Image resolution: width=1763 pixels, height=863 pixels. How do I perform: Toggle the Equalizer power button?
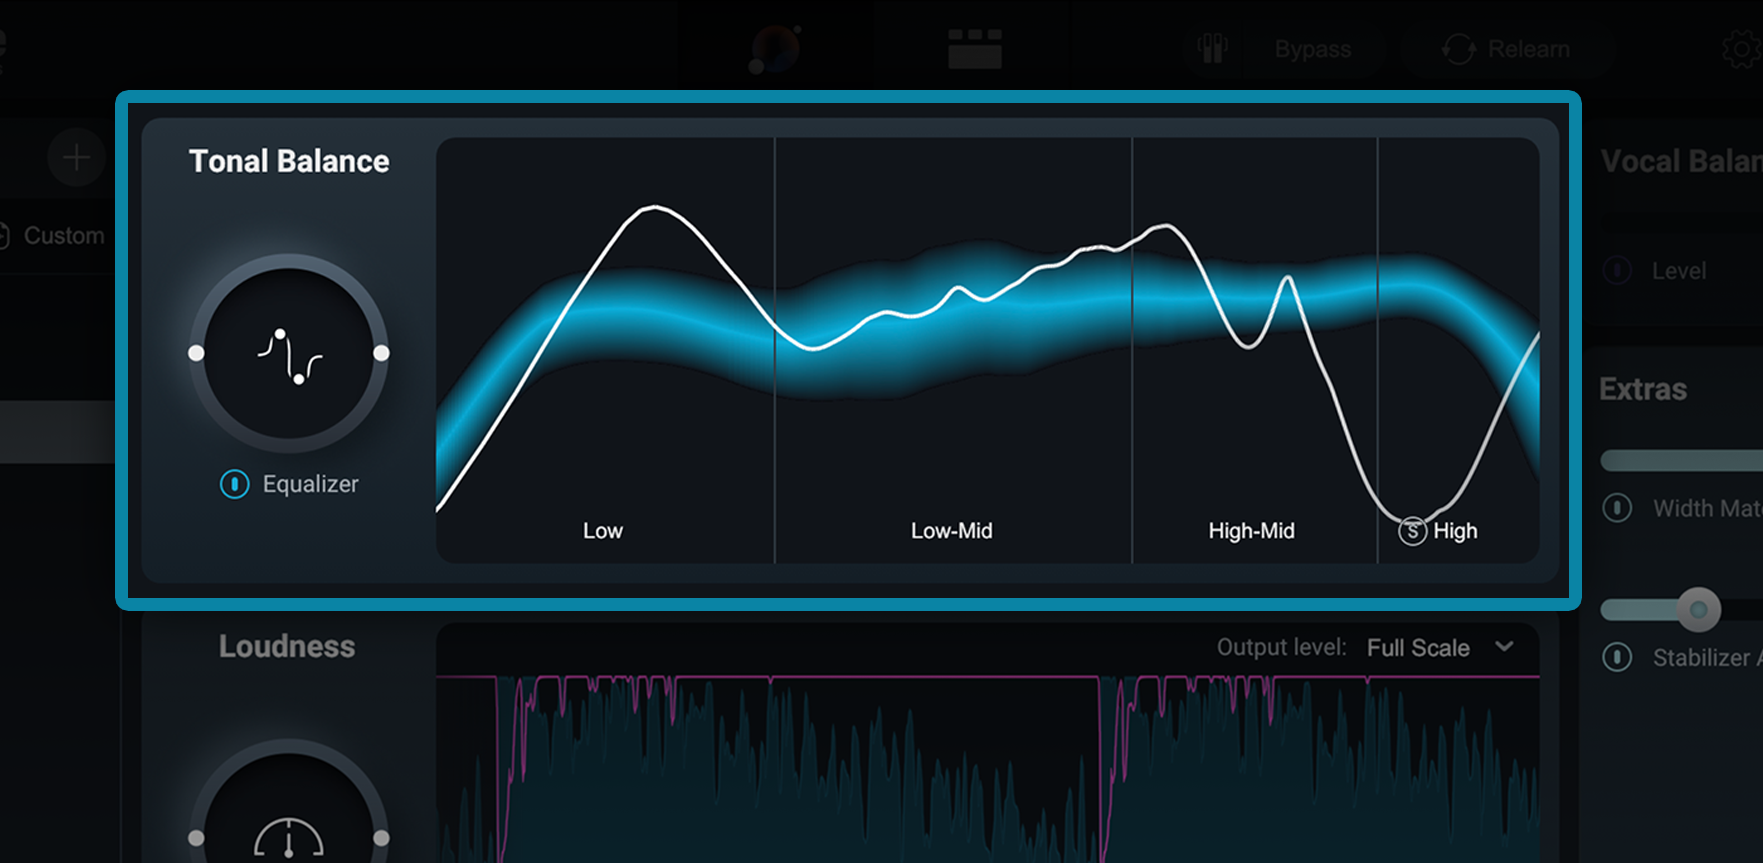[234, 485]
